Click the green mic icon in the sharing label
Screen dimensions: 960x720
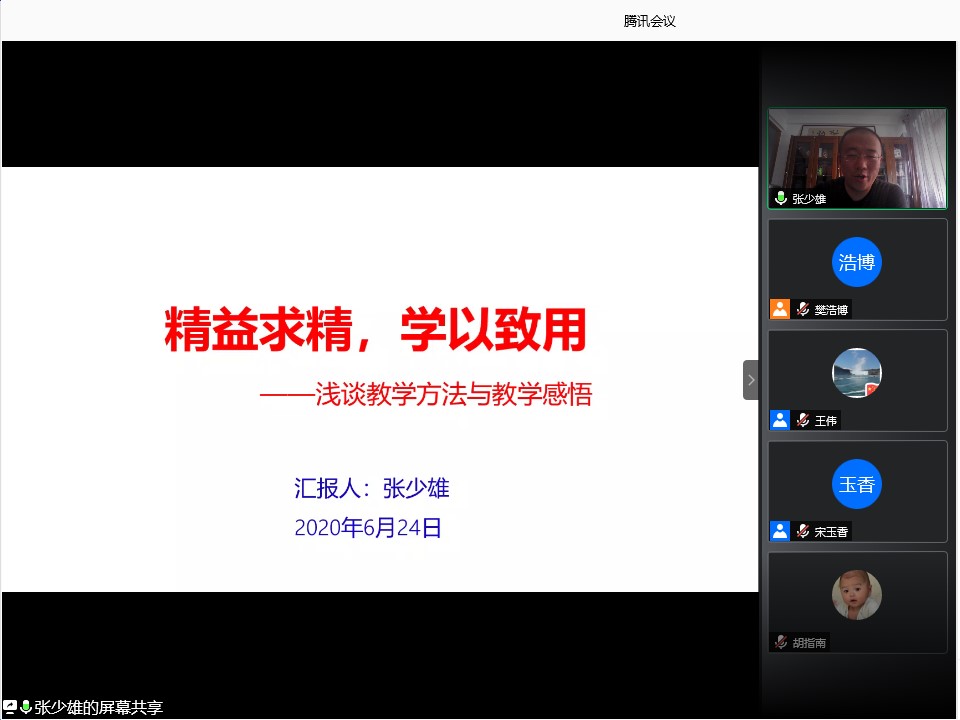26,707
